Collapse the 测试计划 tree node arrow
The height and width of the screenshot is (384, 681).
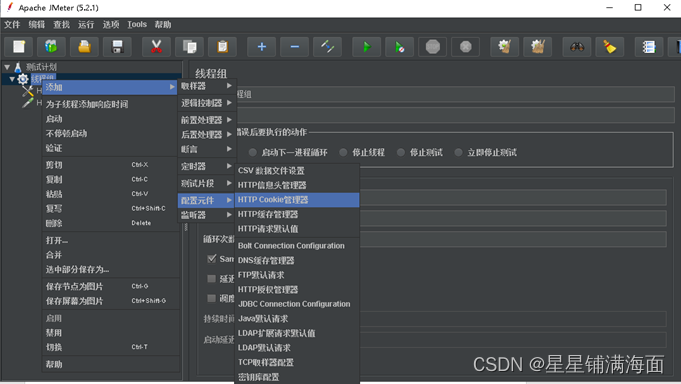pos(7,67)
